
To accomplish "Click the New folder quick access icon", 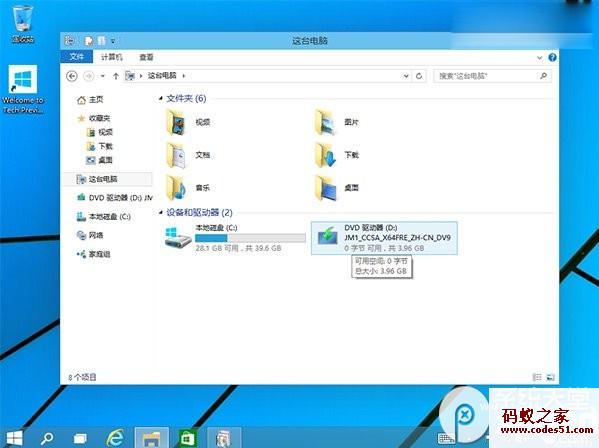I will click(102, 40).
